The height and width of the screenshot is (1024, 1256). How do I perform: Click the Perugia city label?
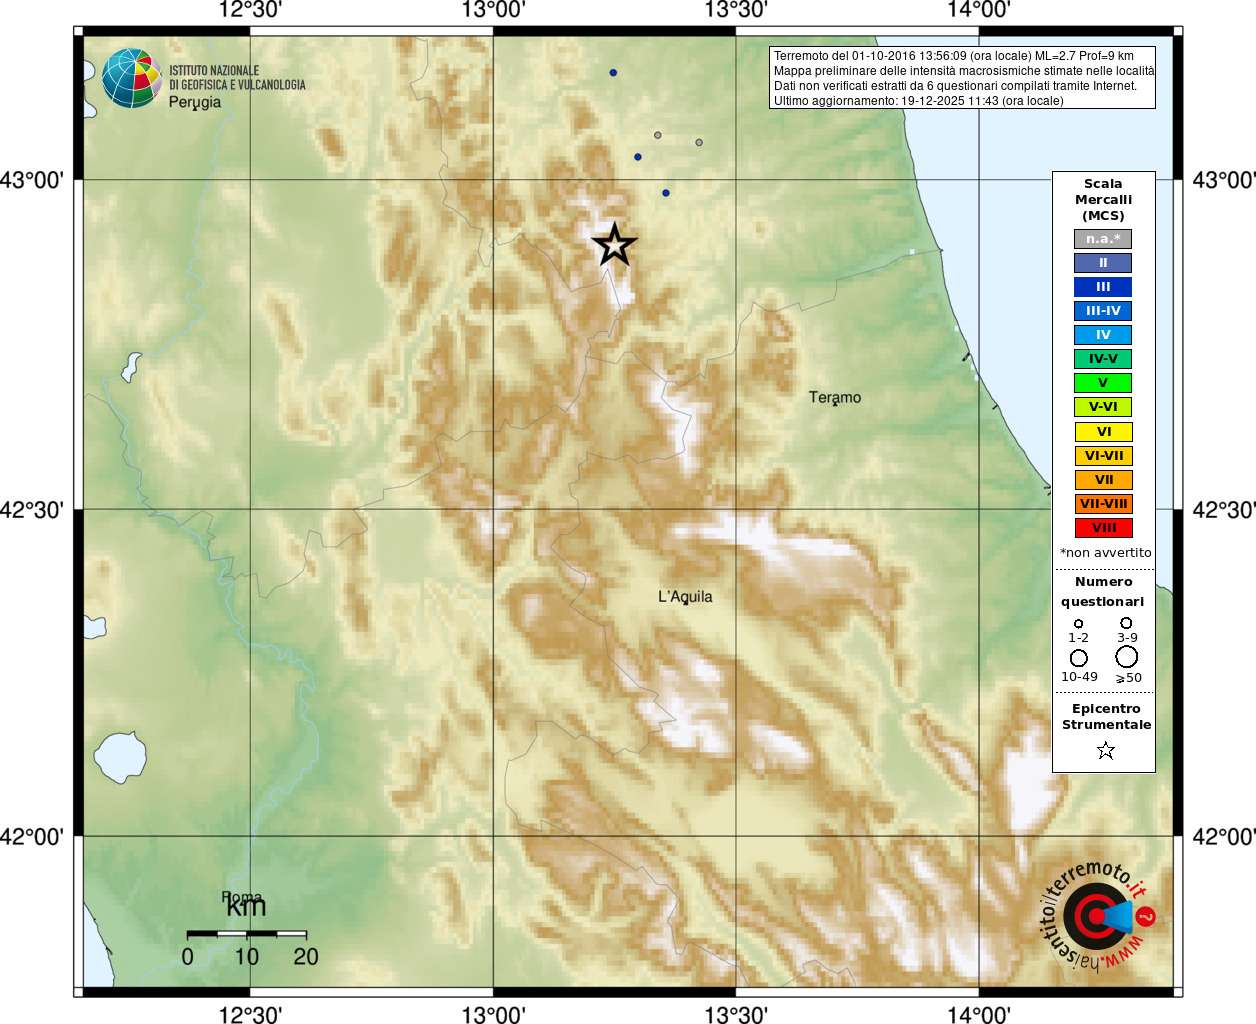coord(195,102)
